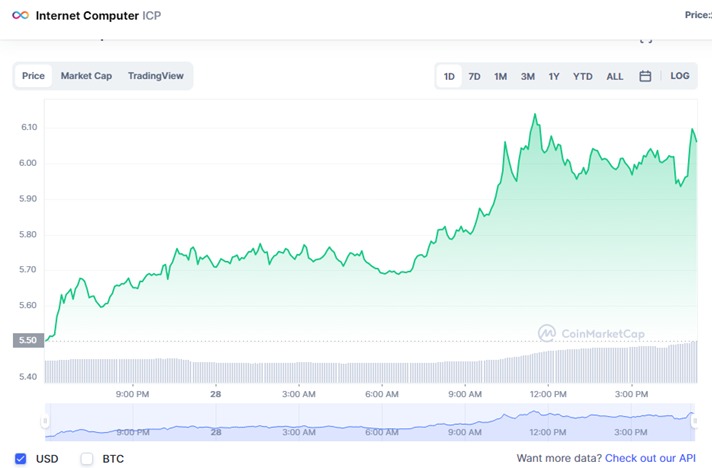Viewport: 712px width, 468px height.
Task: Click the ICP ticker symbol text
Action: tap(152, 15)
